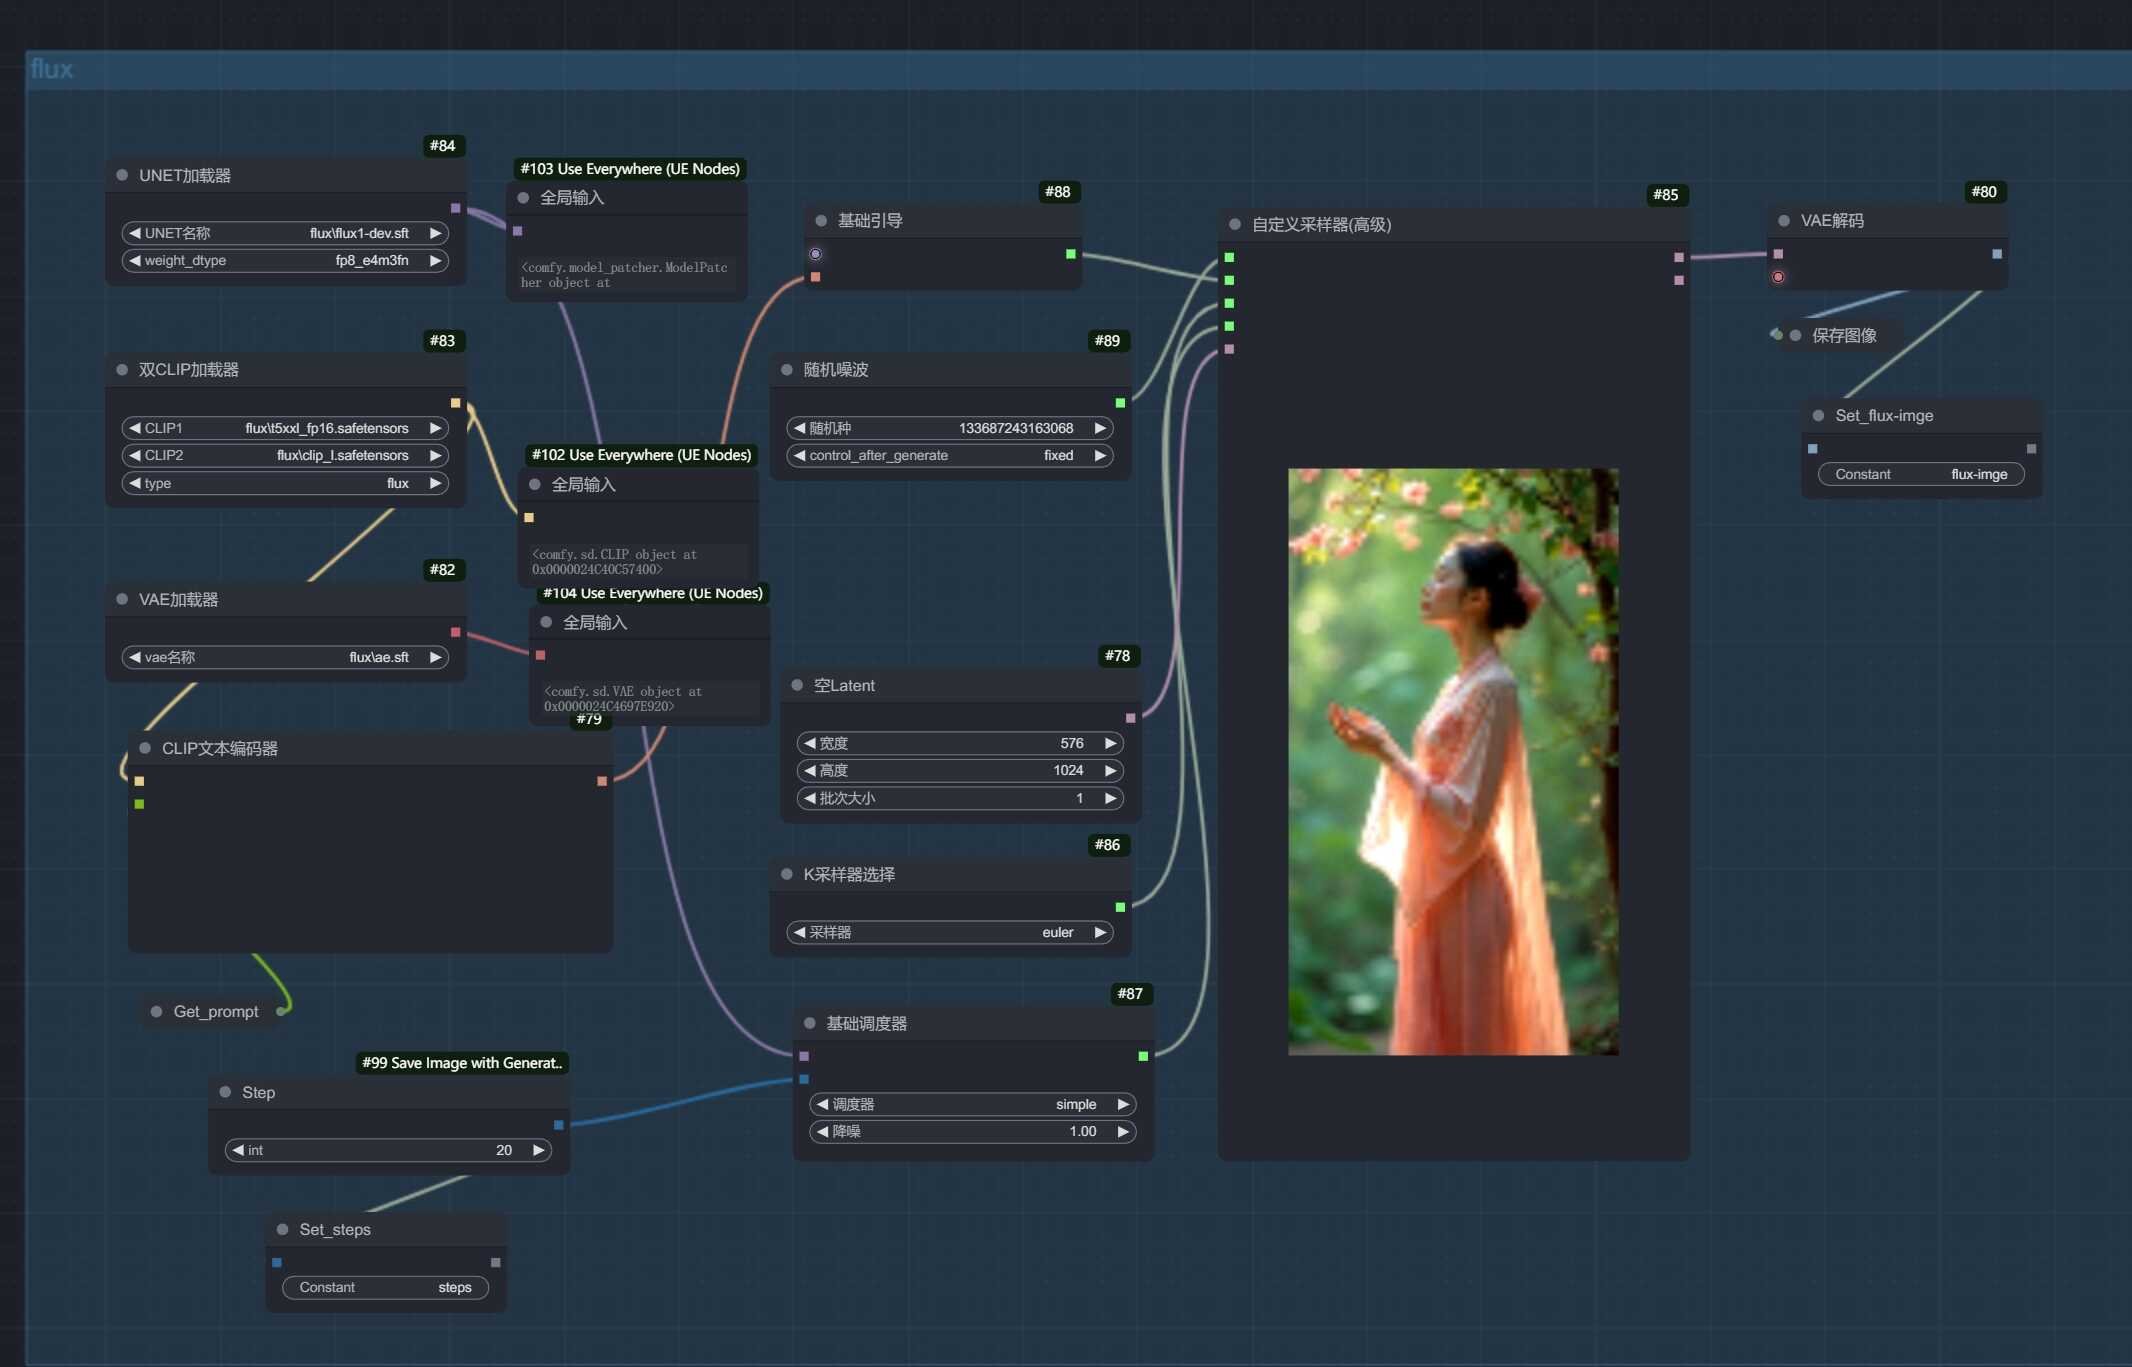Open the CLIP2 model selector
This screenshot has width=2132, height=1367.
[x=285, y=455]
